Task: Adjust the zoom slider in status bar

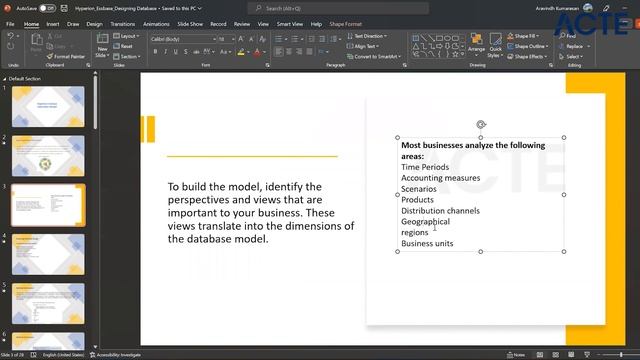Action: click(x=620, y=355)
